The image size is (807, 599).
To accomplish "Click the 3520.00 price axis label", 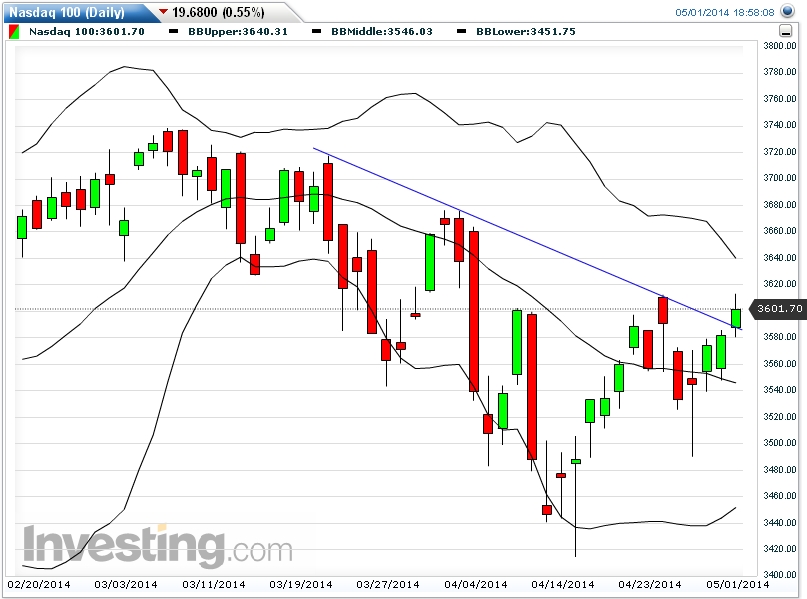I will pyautogui.click(x=779, y=416).
